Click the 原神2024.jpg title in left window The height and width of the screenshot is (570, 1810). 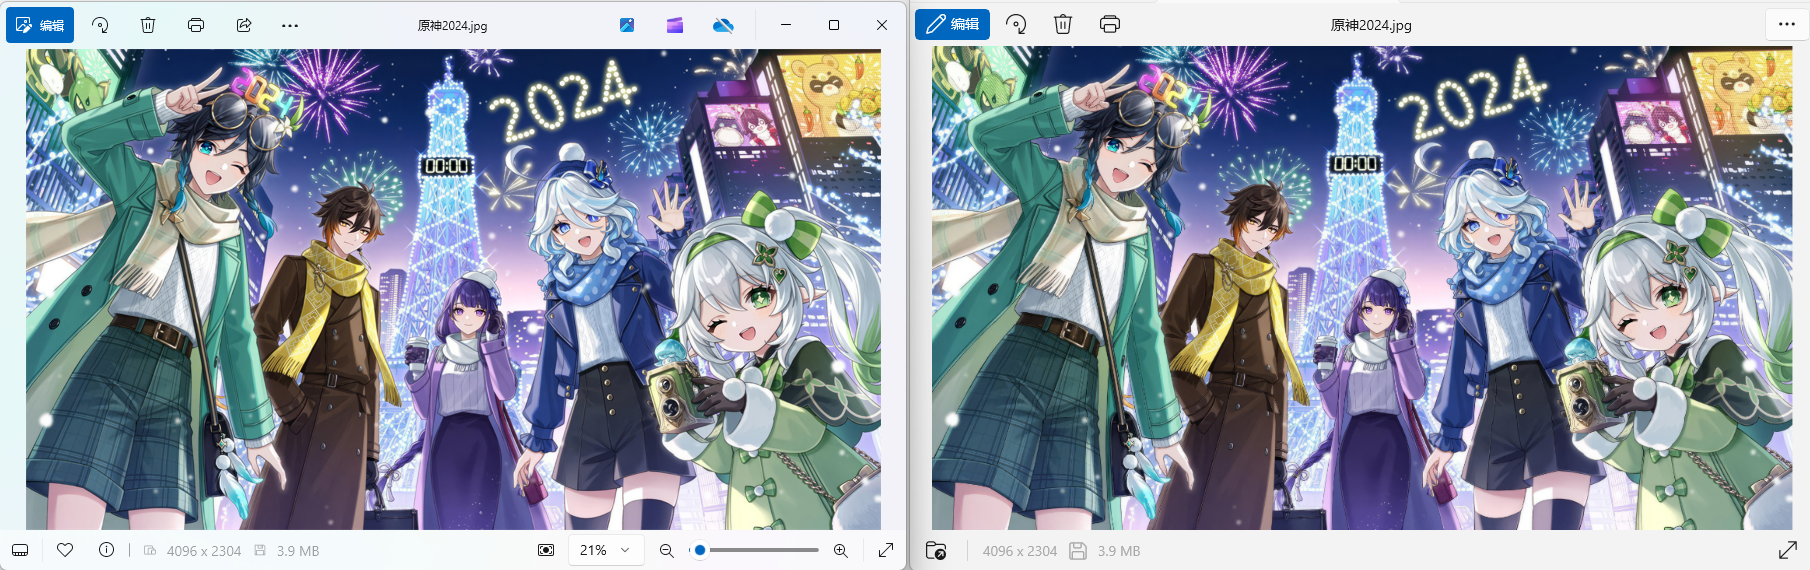point(452,26)
